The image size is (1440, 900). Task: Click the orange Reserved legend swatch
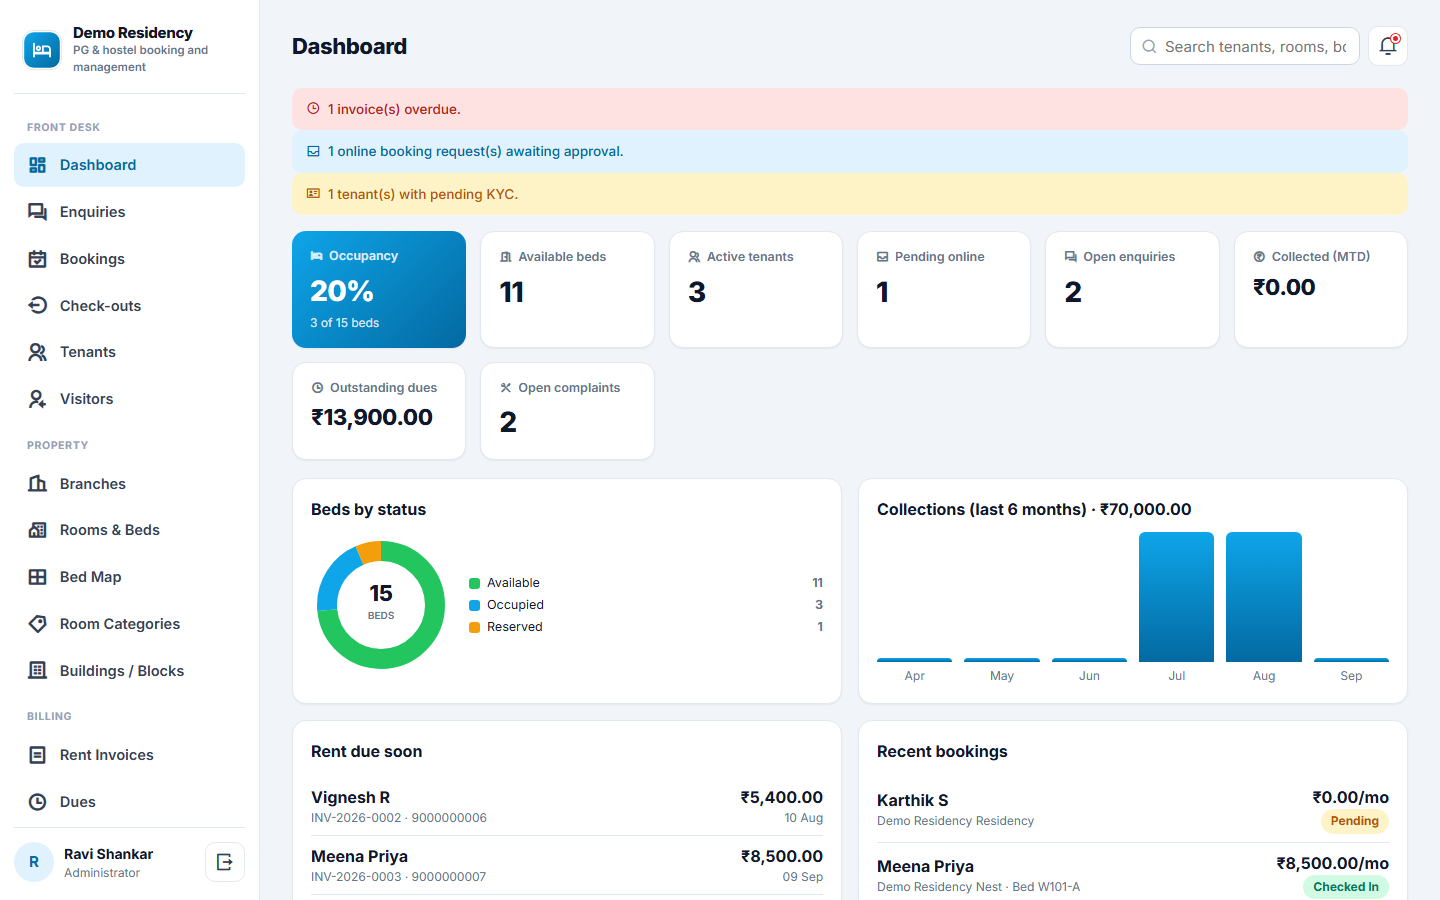tap(475, 627)
